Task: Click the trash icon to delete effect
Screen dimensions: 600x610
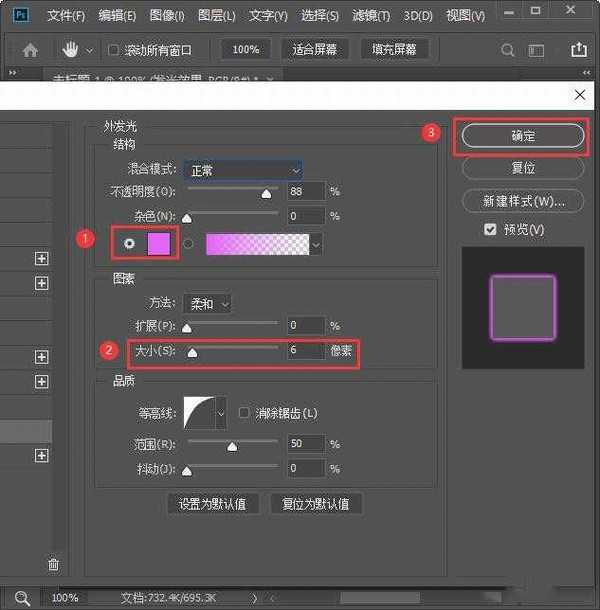Action: point(54,565)
